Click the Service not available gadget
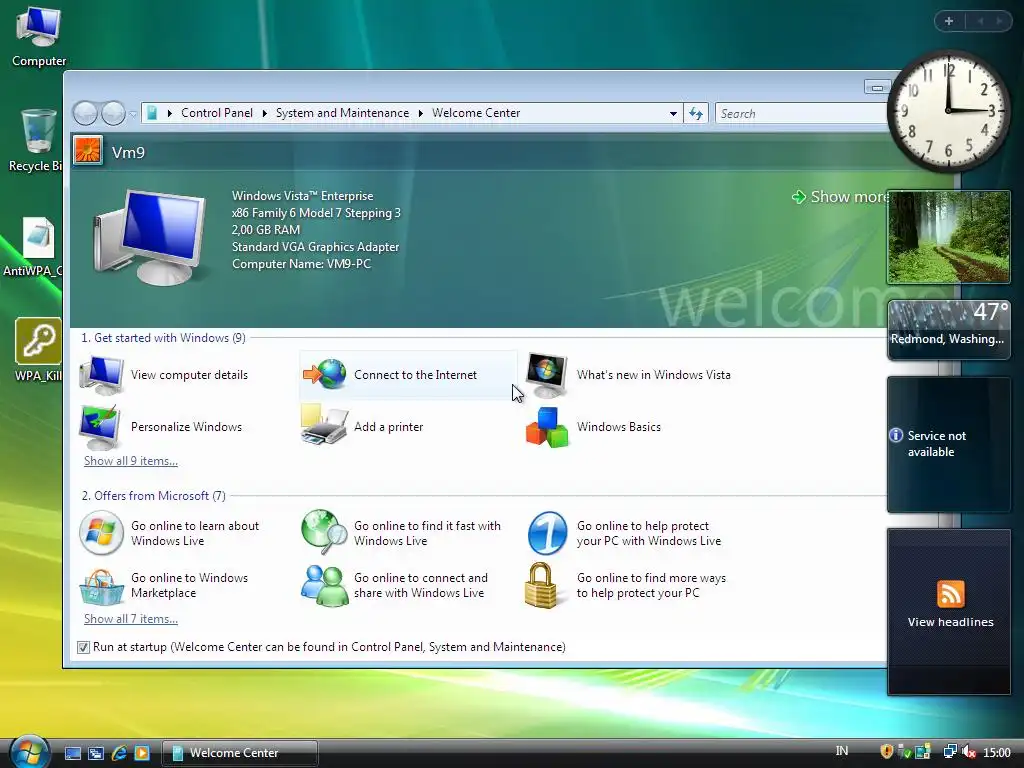 coord(948,444)
